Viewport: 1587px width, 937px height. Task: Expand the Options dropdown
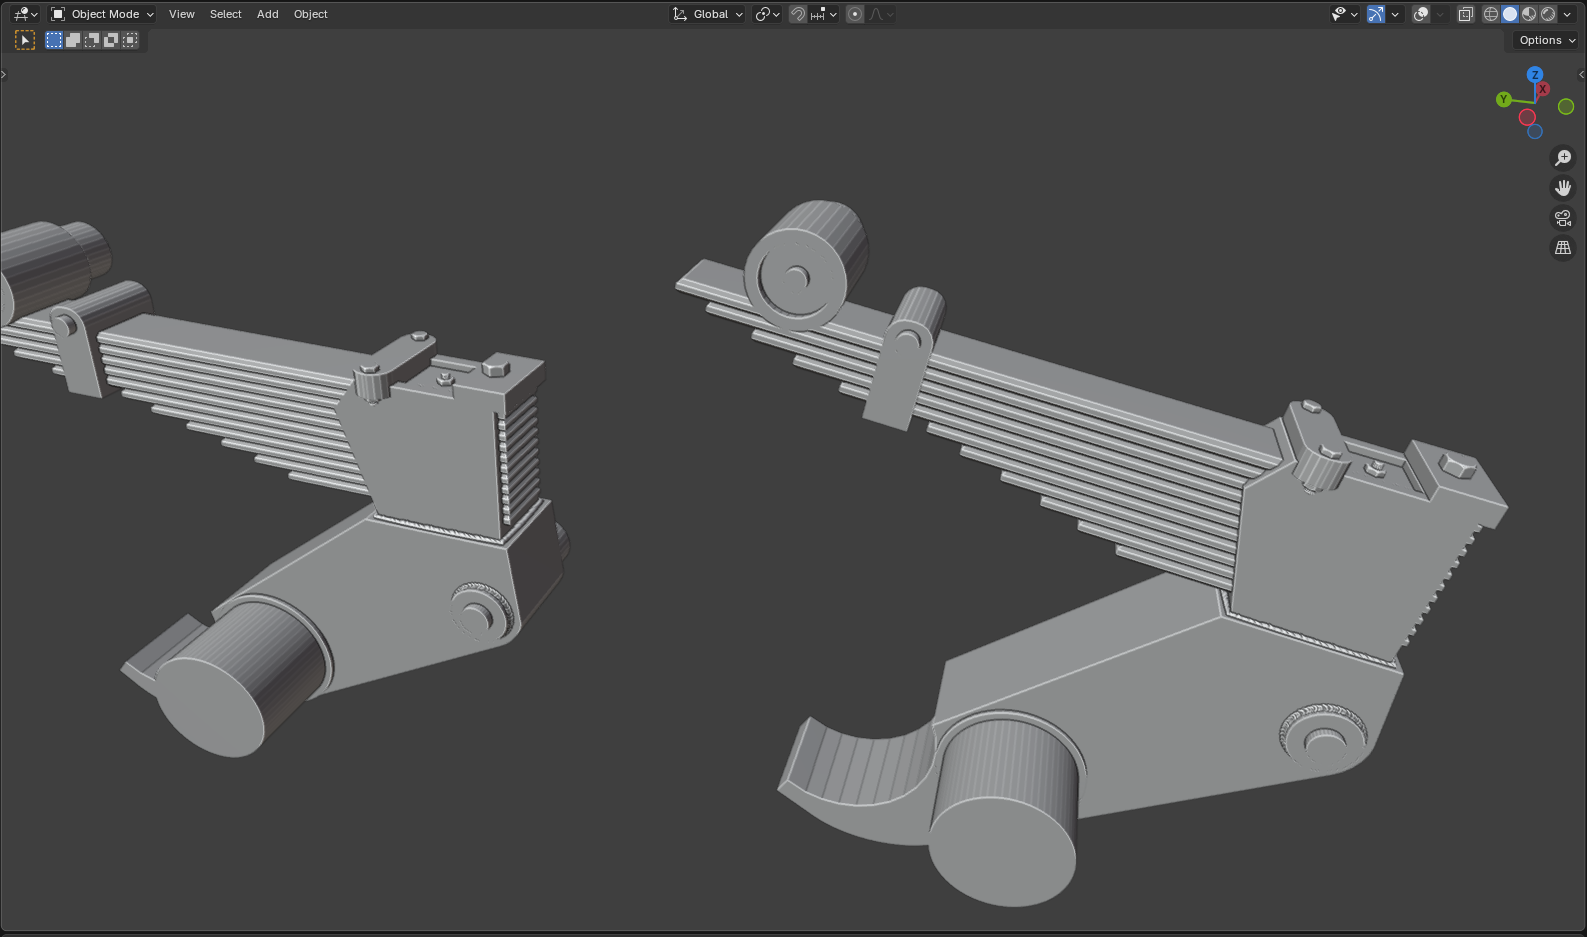click(x=1546, y=40)
